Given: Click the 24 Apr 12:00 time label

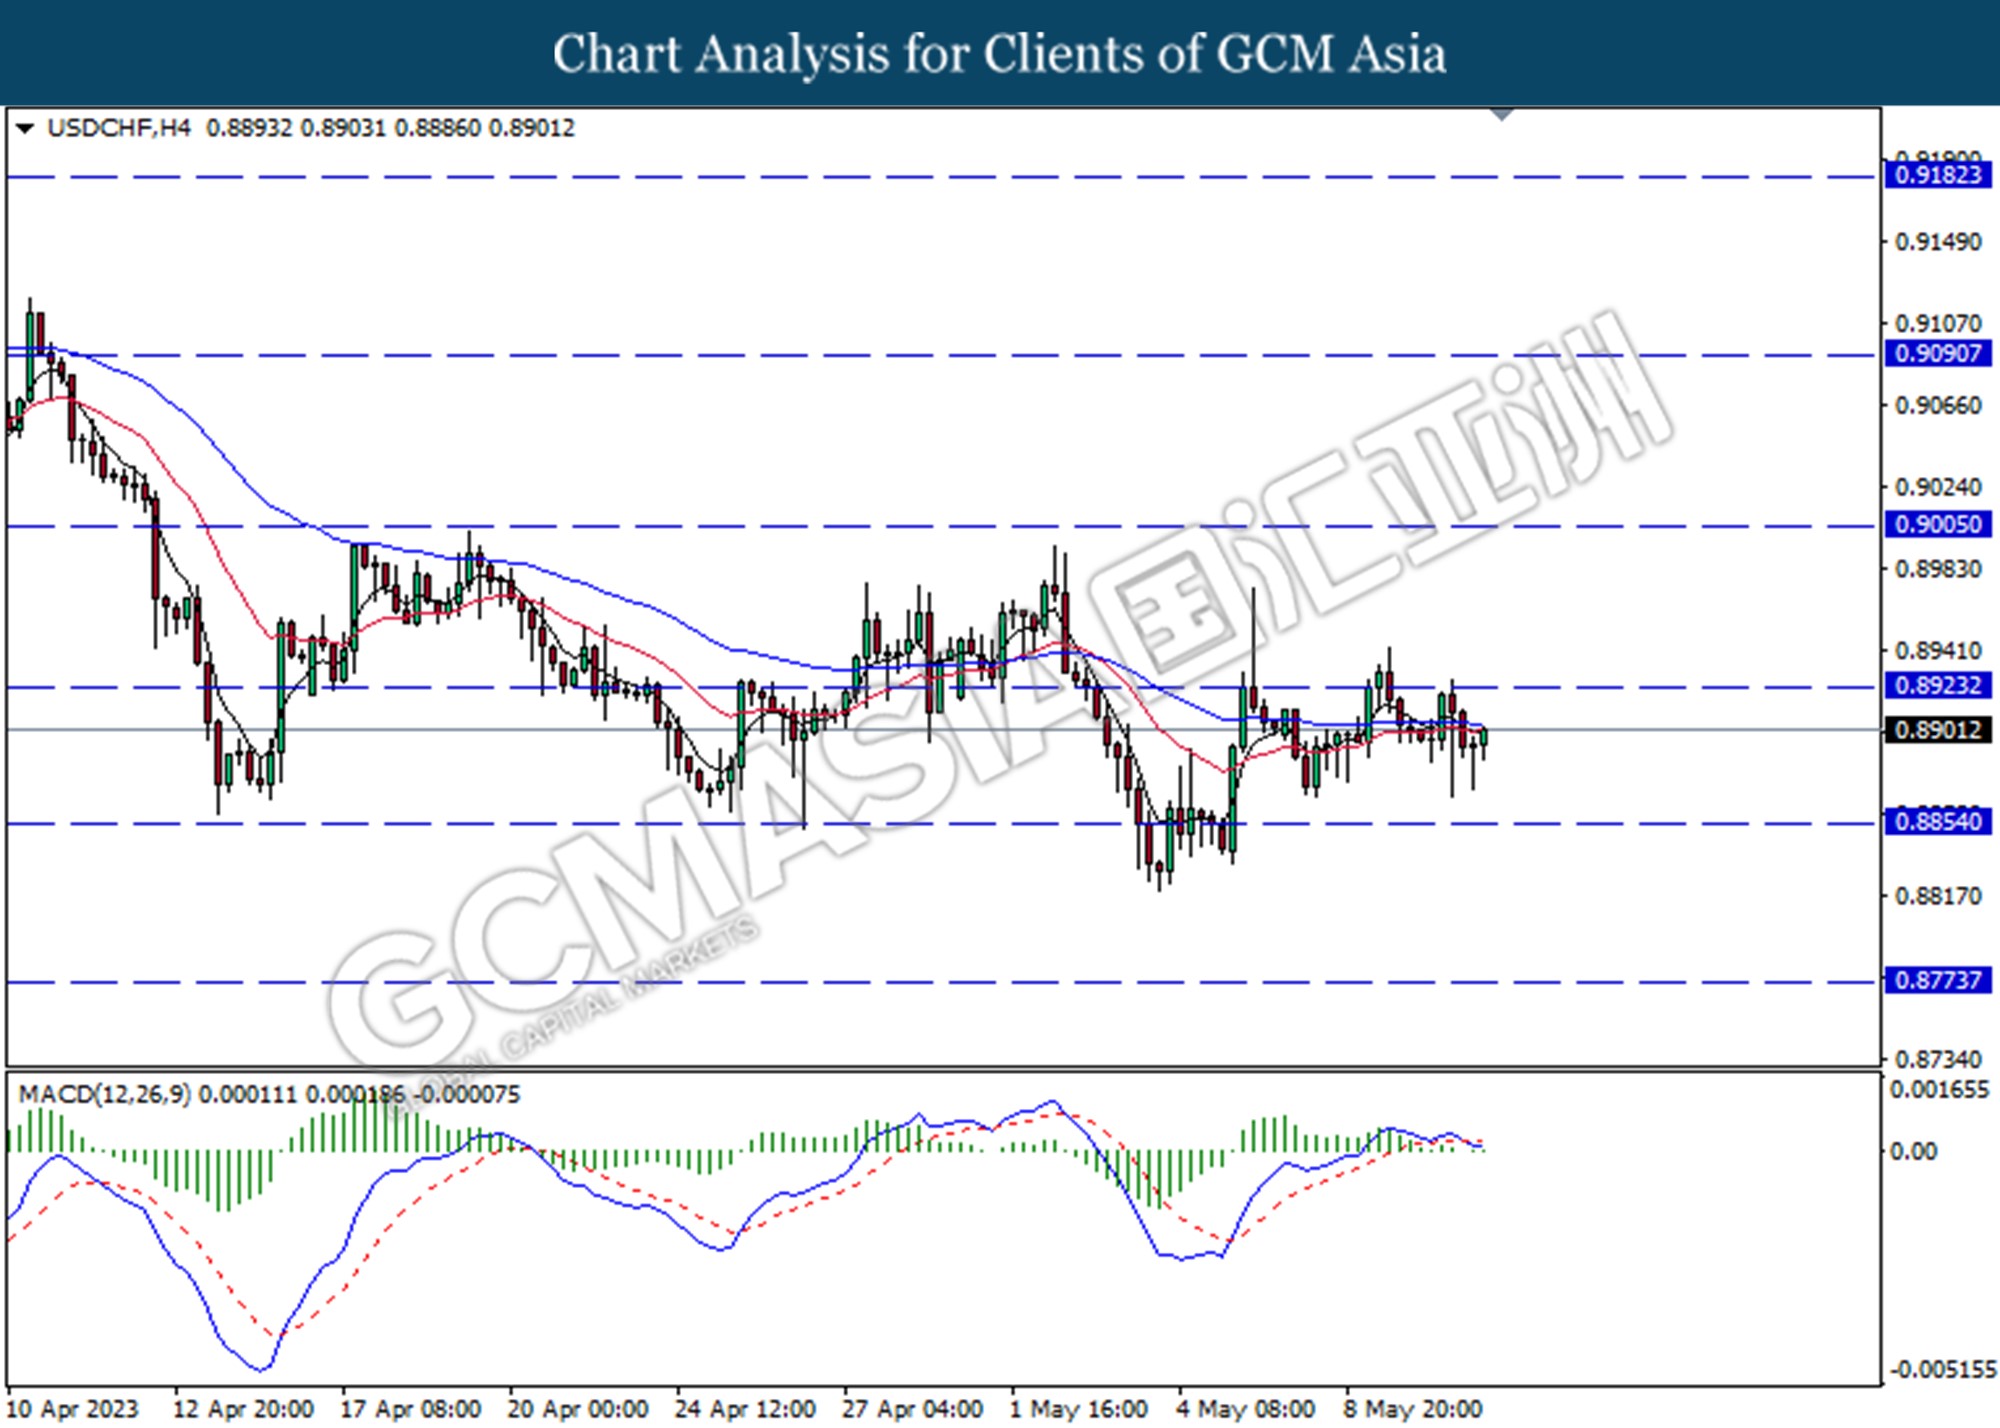Looking at the screenshot, I should (745, 1409).
